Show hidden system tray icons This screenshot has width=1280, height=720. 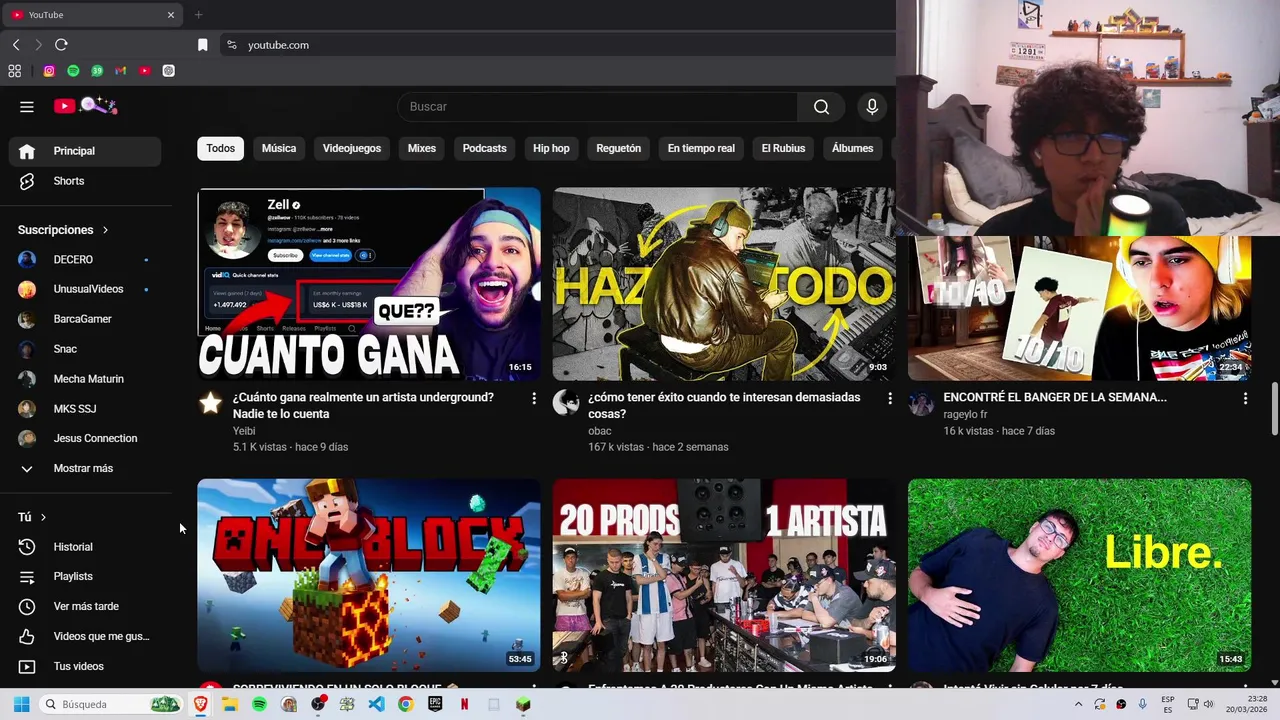click(1078, 704)
